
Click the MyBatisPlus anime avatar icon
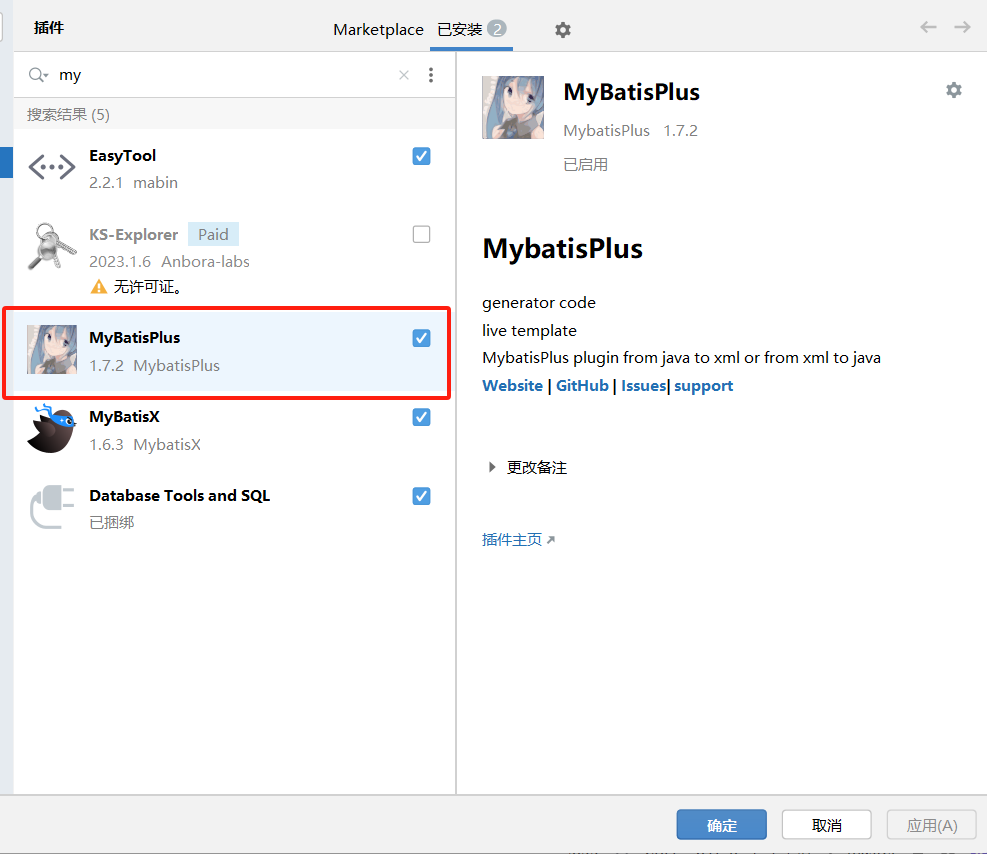[x=51, y=350]
